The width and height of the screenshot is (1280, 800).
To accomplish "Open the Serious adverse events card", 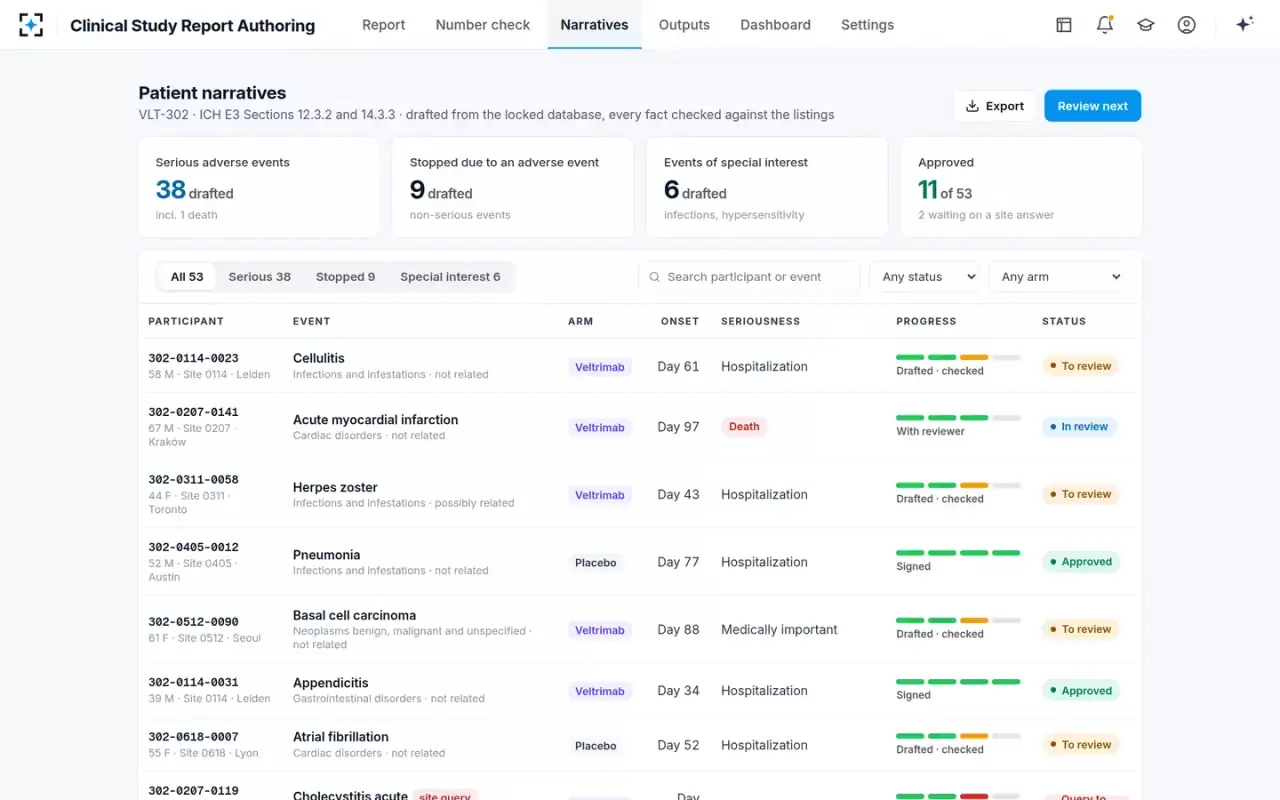I will 259,187.
